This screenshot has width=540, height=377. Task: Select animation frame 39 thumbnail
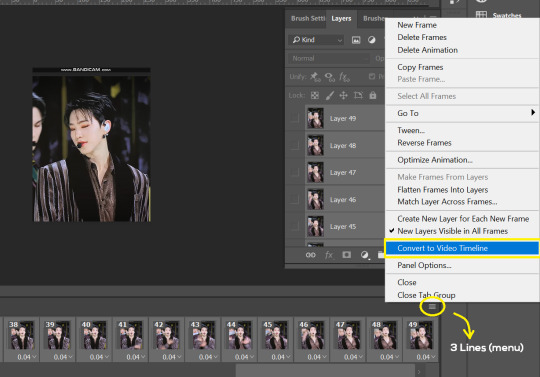coord(58,336)
